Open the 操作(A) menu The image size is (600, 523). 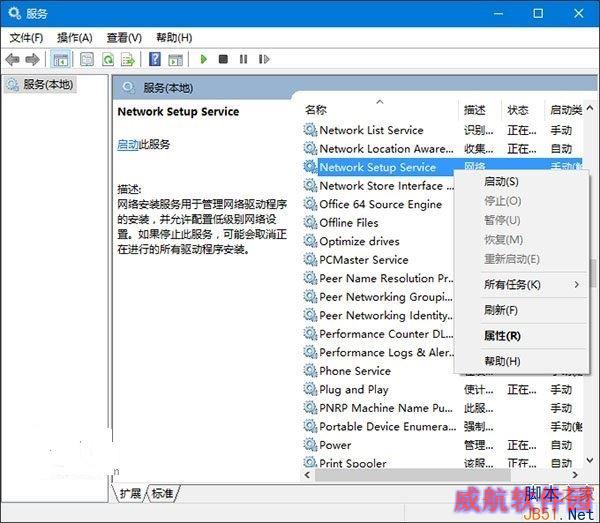click(x=75, y=37)
